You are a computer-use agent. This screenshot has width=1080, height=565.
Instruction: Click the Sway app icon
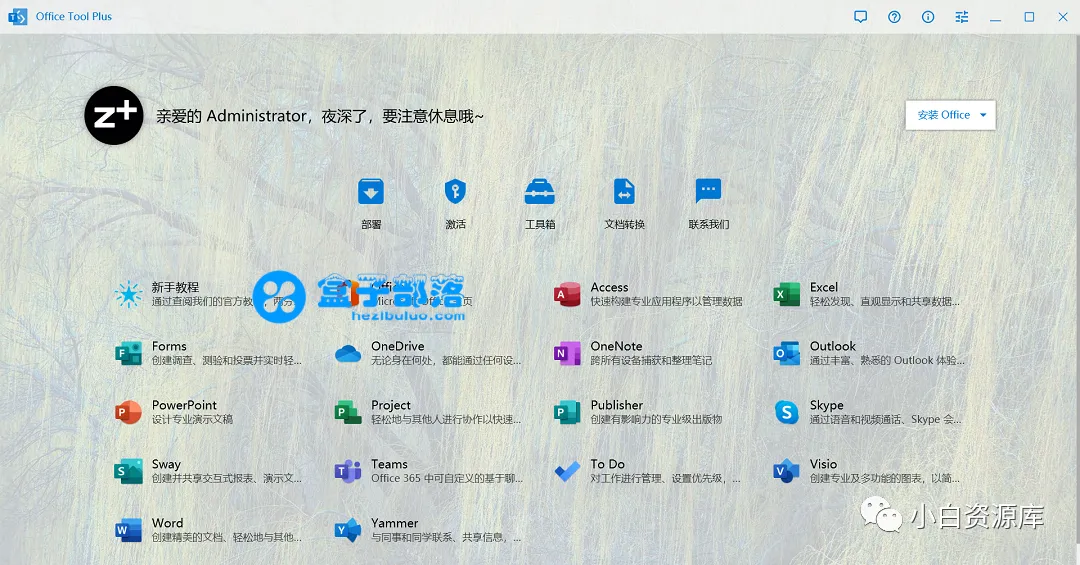click(x=128, y=471)
